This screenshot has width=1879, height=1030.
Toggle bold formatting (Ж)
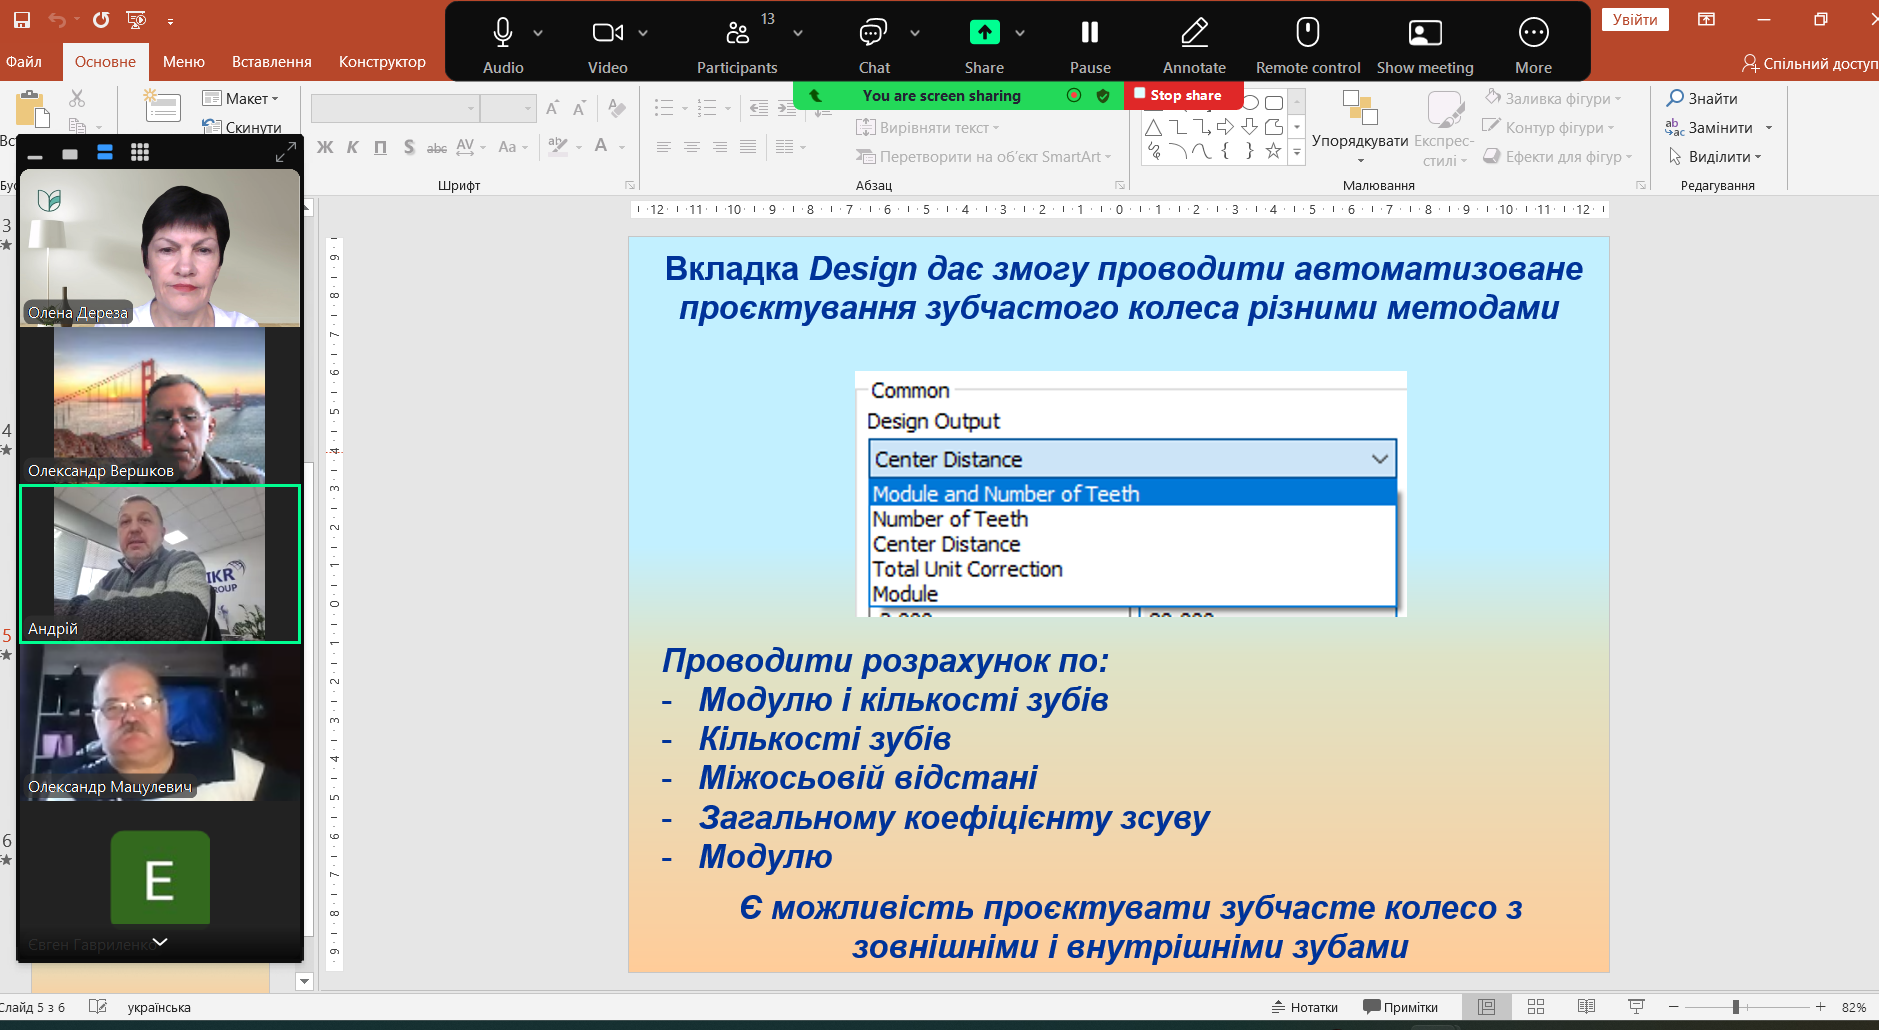(325, 147)
